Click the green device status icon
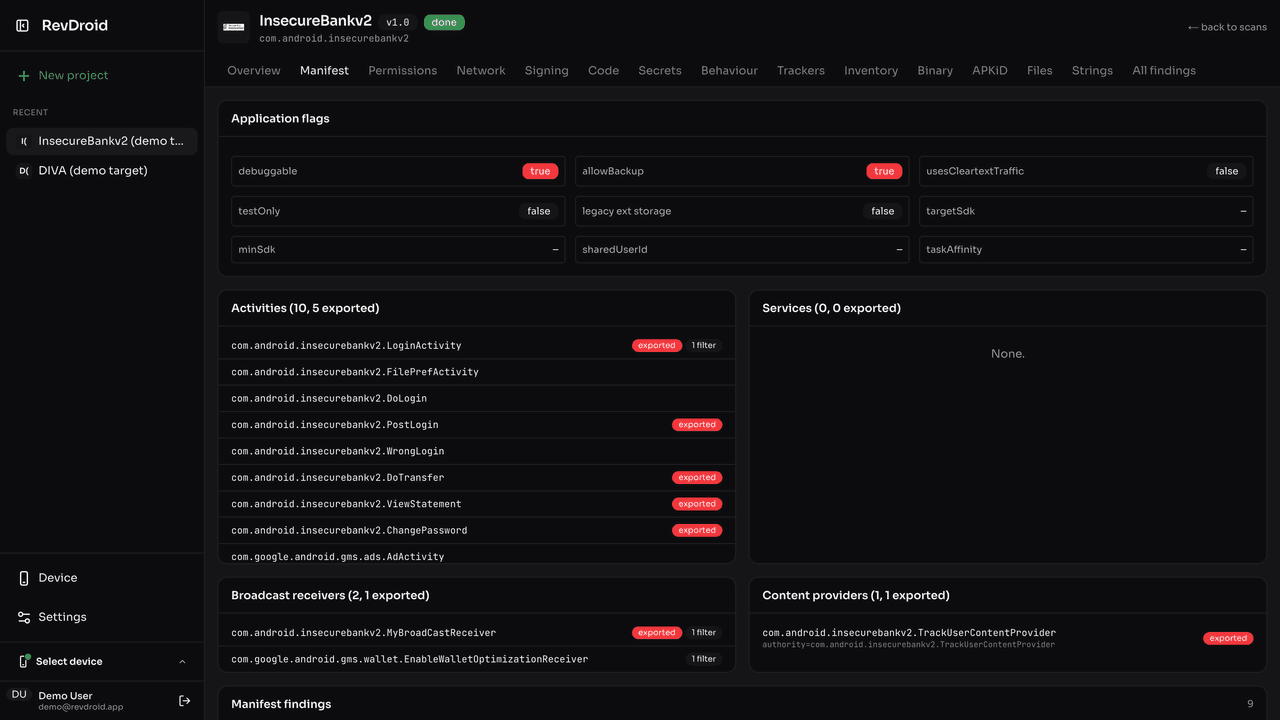The image size is (1280, 720). point(24,661)
